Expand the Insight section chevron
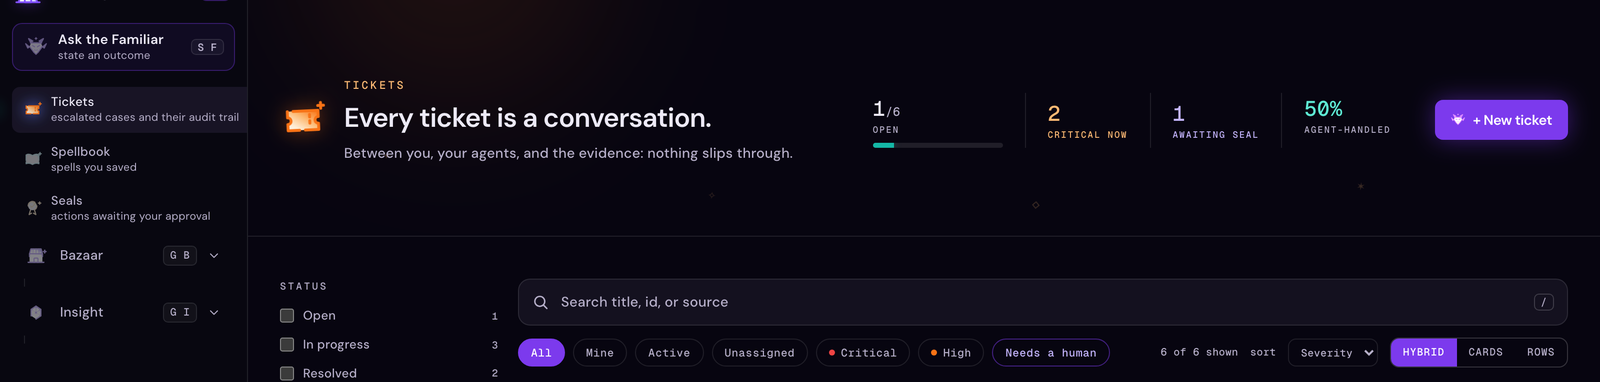The image size is (1600, 382). coord(214,312)
